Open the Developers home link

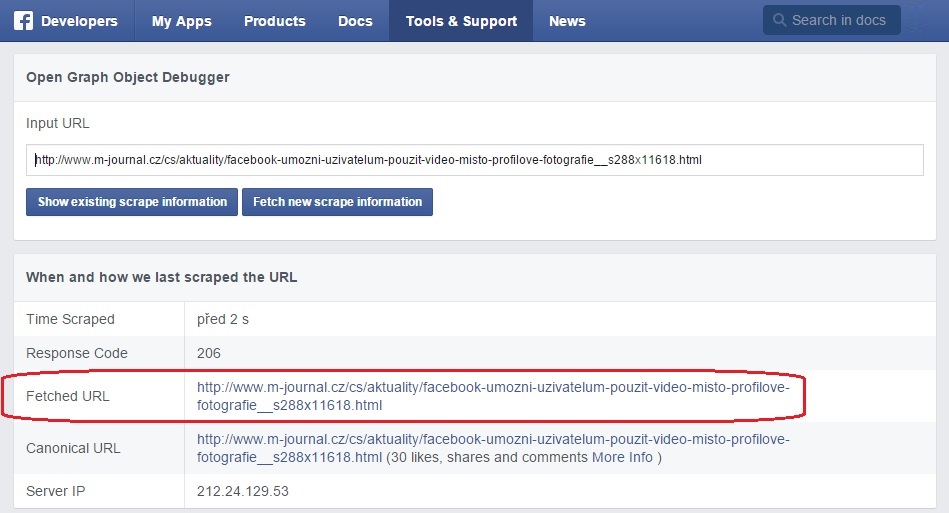79,21
